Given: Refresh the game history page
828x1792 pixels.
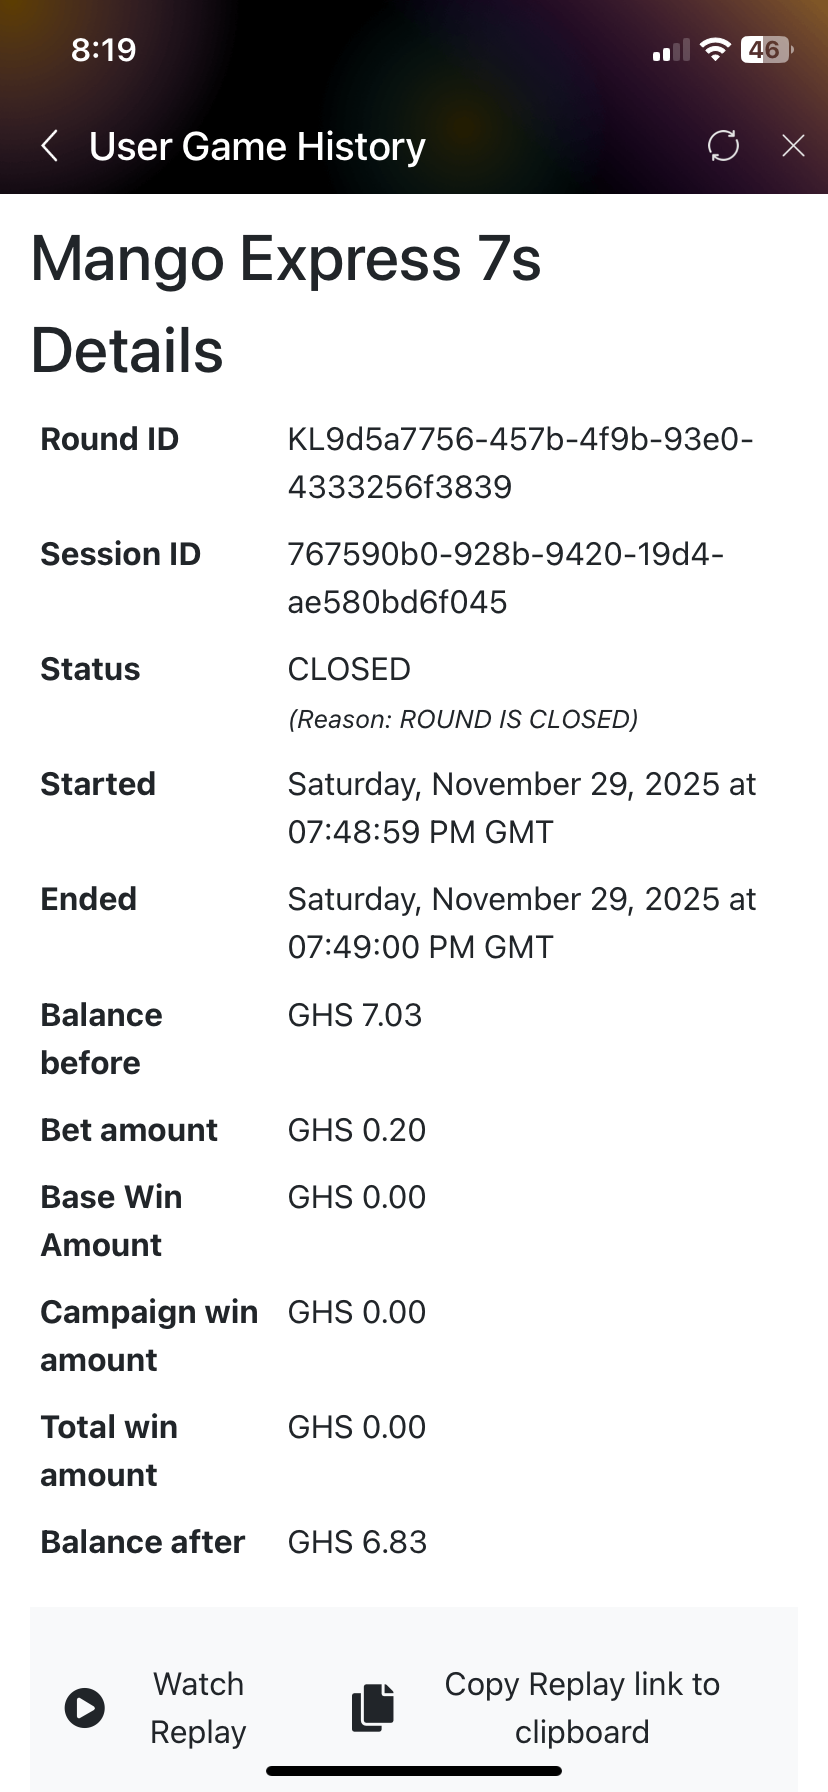Looking at the screenshot, I should [723, 146].
